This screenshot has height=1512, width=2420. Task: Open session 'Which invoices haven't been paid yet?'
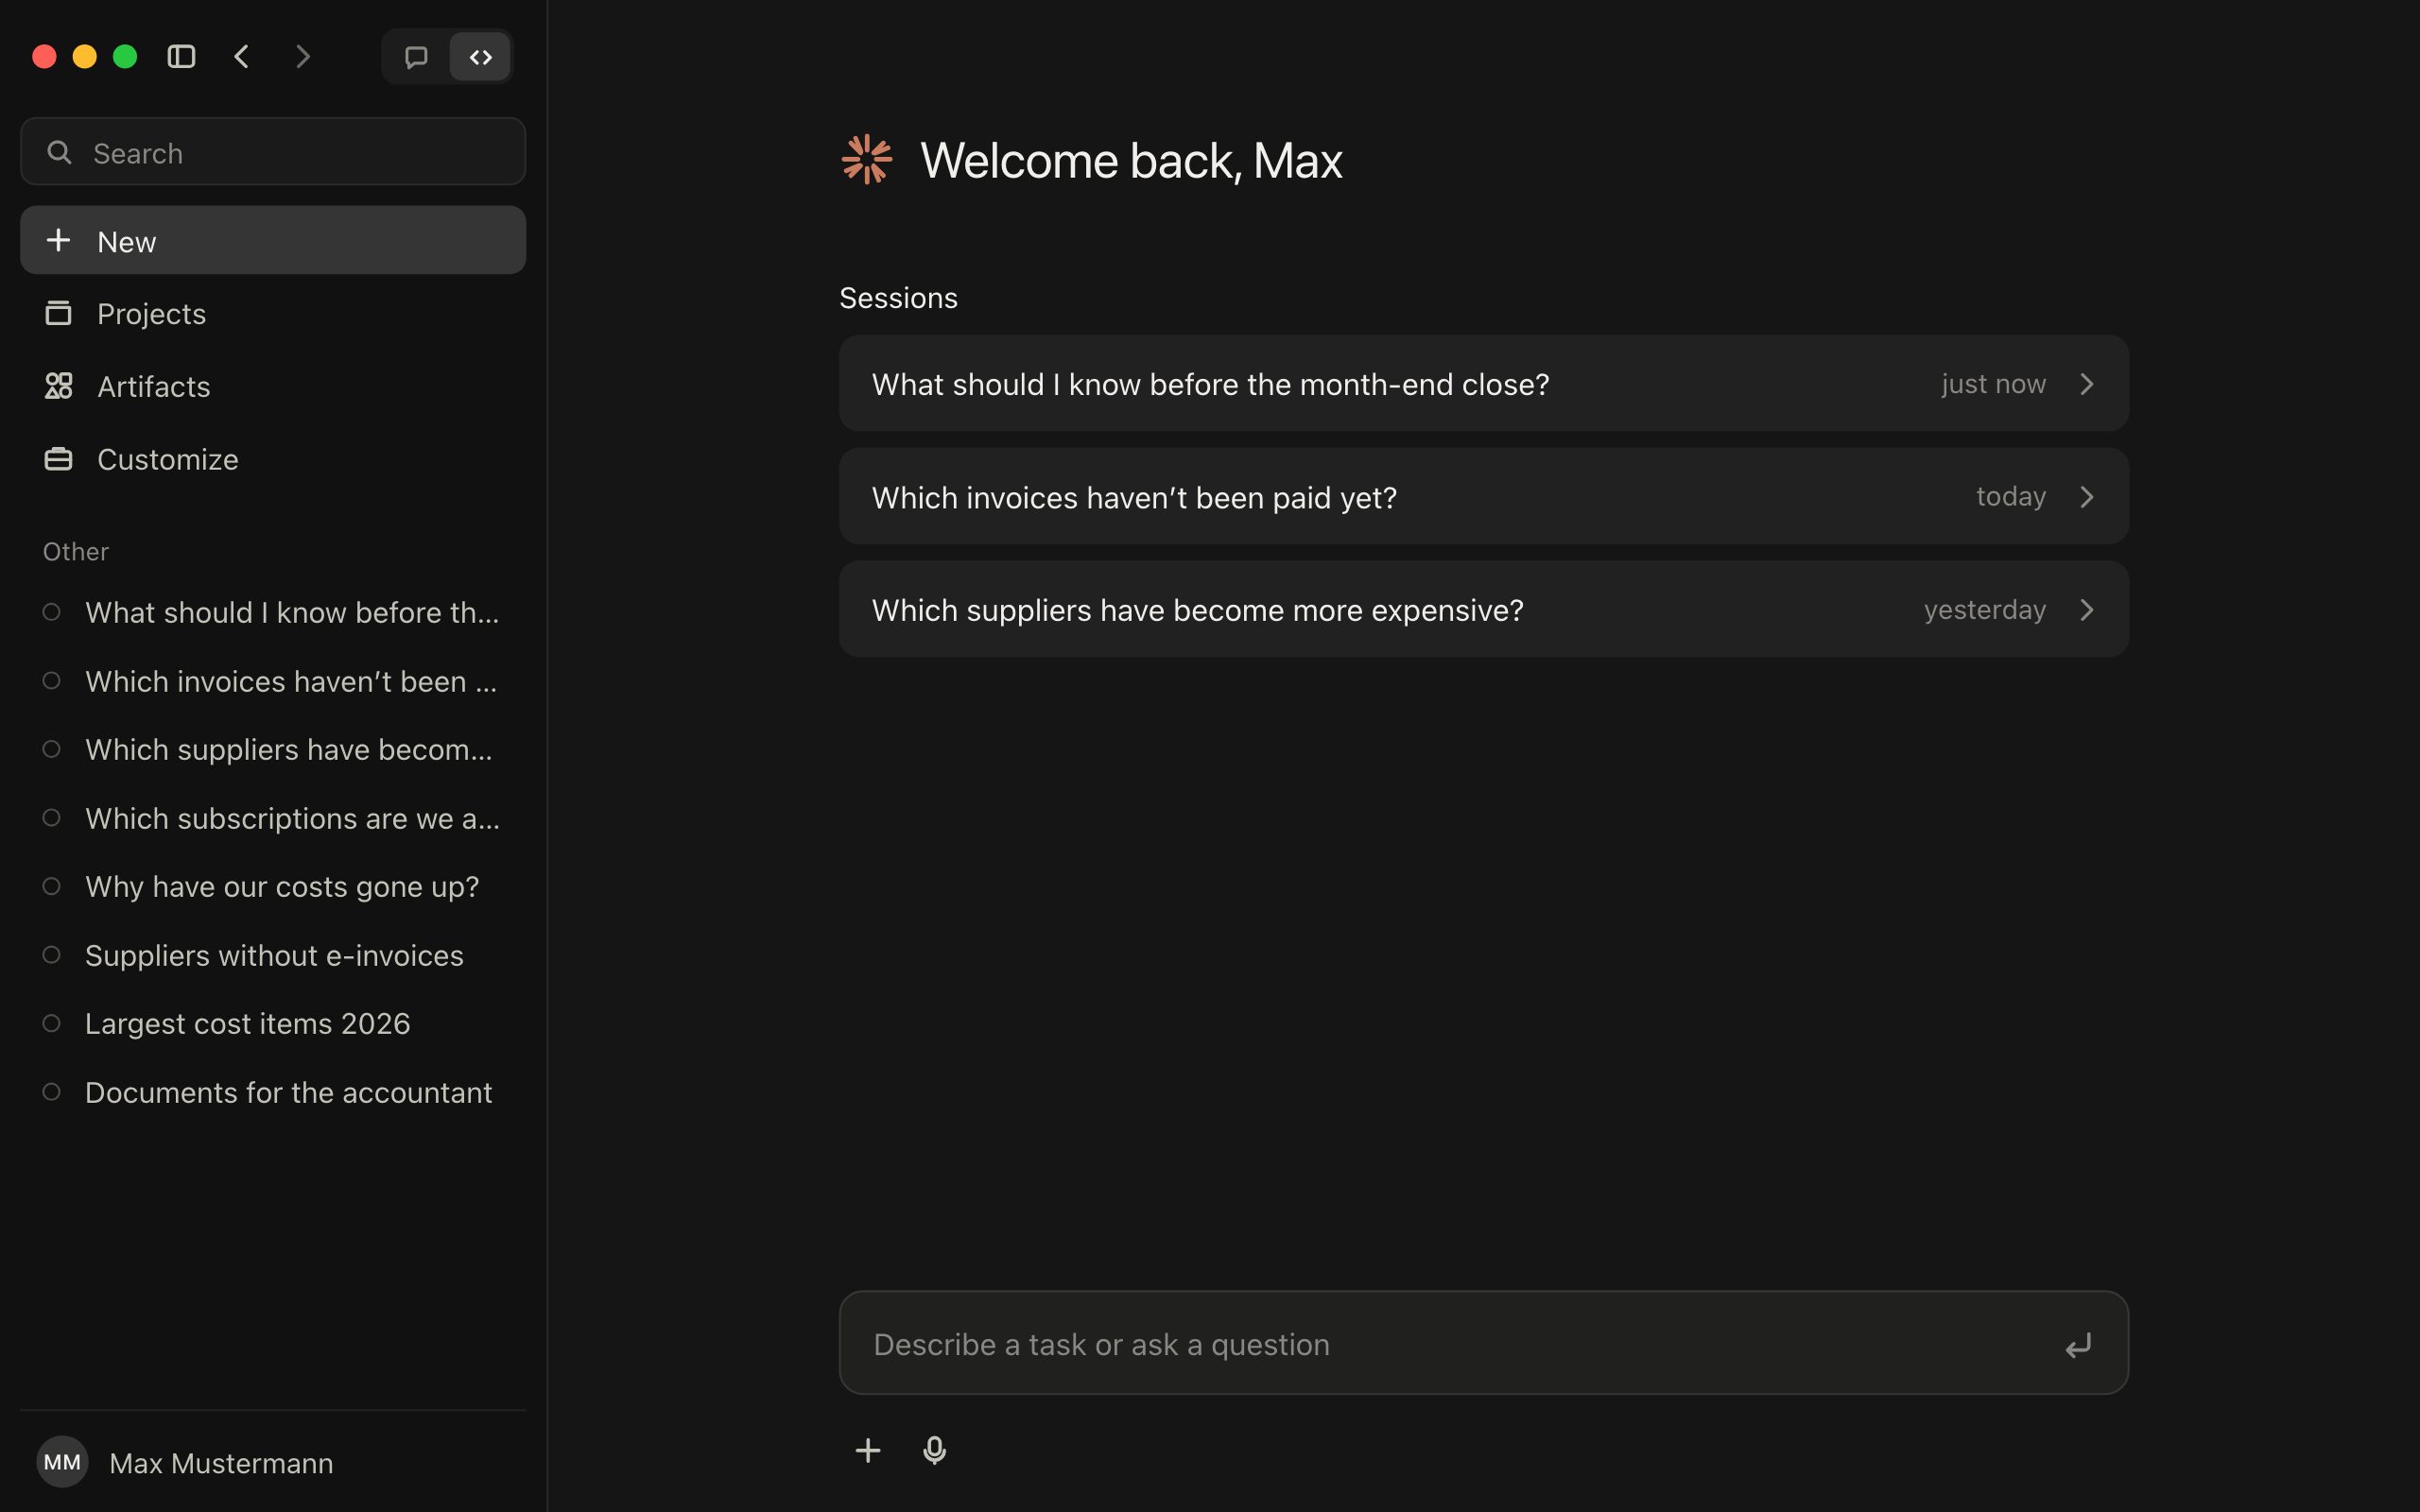(x=1483, y=497)
